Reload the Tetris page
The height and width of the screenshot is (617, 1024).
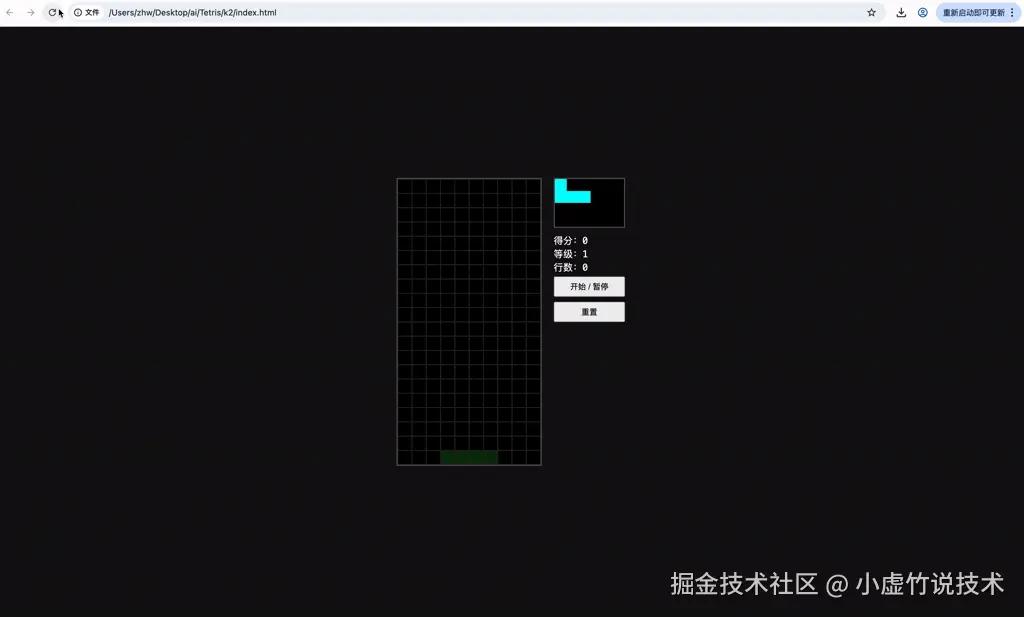point(51,12)
